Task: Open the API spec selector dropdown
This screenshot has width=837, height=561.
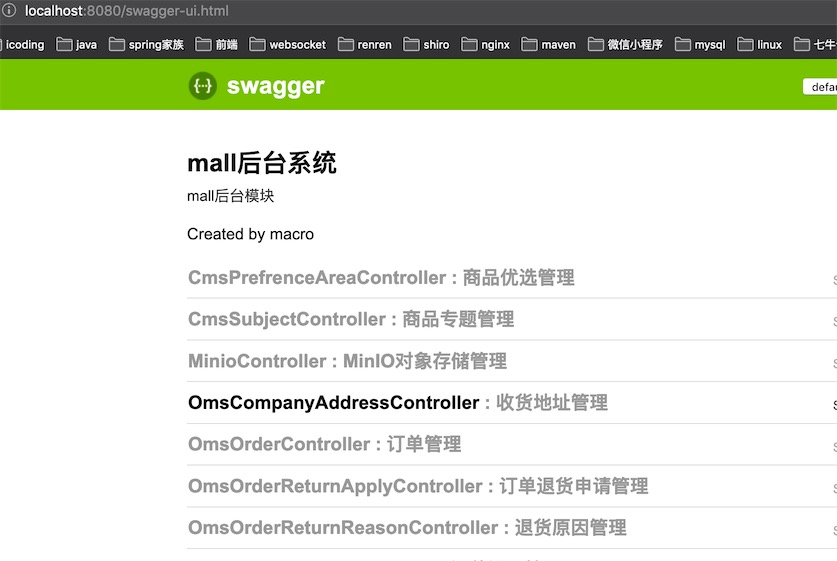Action: point(820,87)
